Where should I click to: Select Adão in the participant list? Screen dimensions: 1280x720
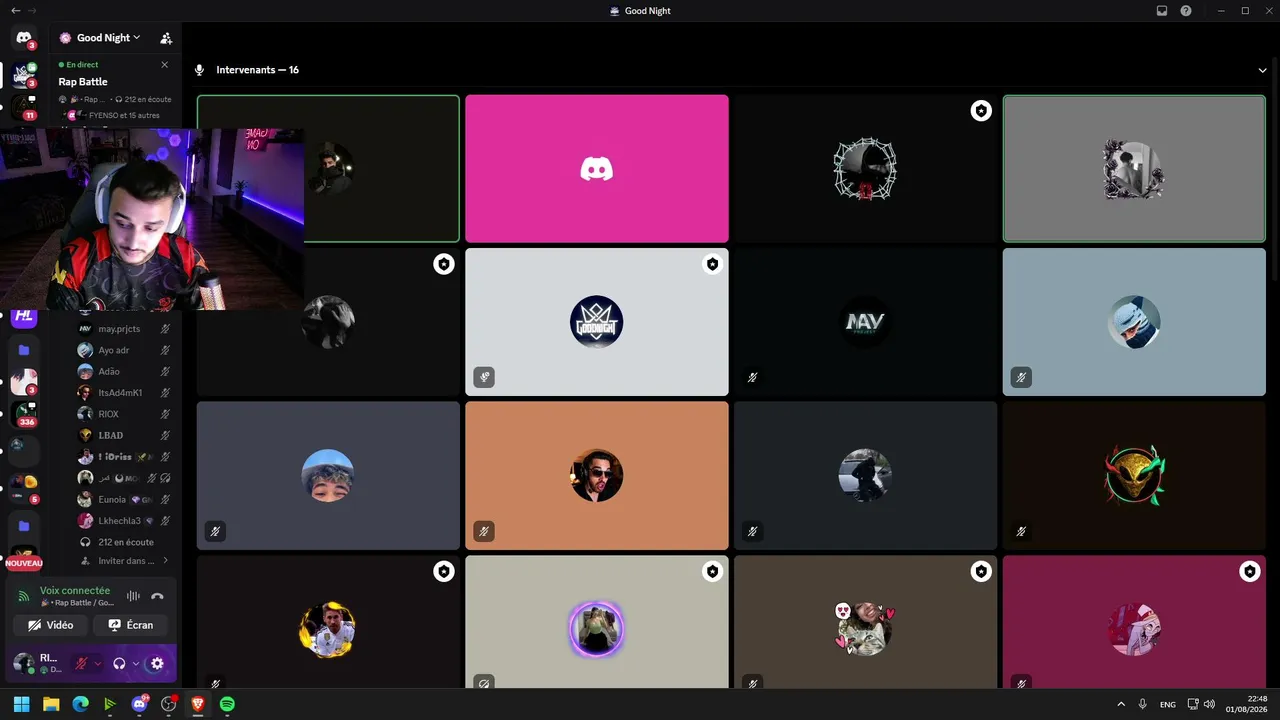pyautogui.click(x=124, y=372)
